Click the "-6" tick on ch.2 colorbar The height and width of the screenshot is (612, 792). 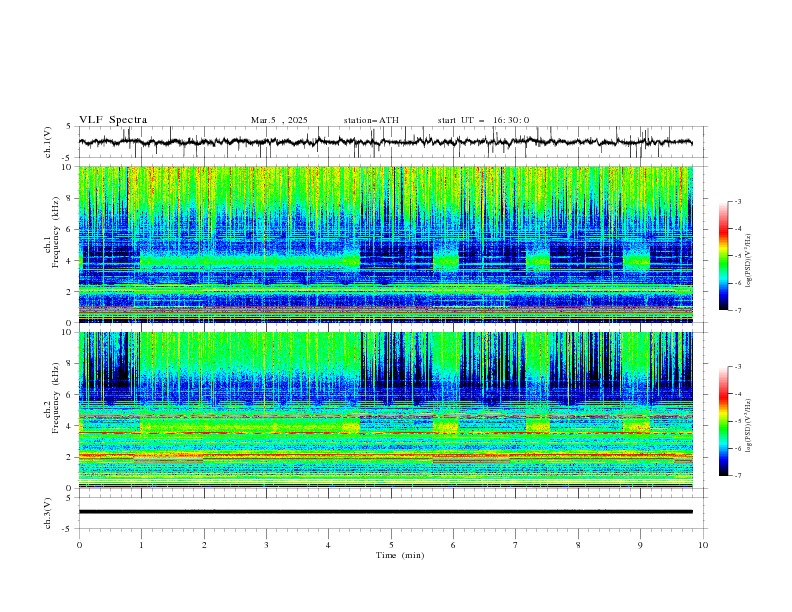click(738, 448)
